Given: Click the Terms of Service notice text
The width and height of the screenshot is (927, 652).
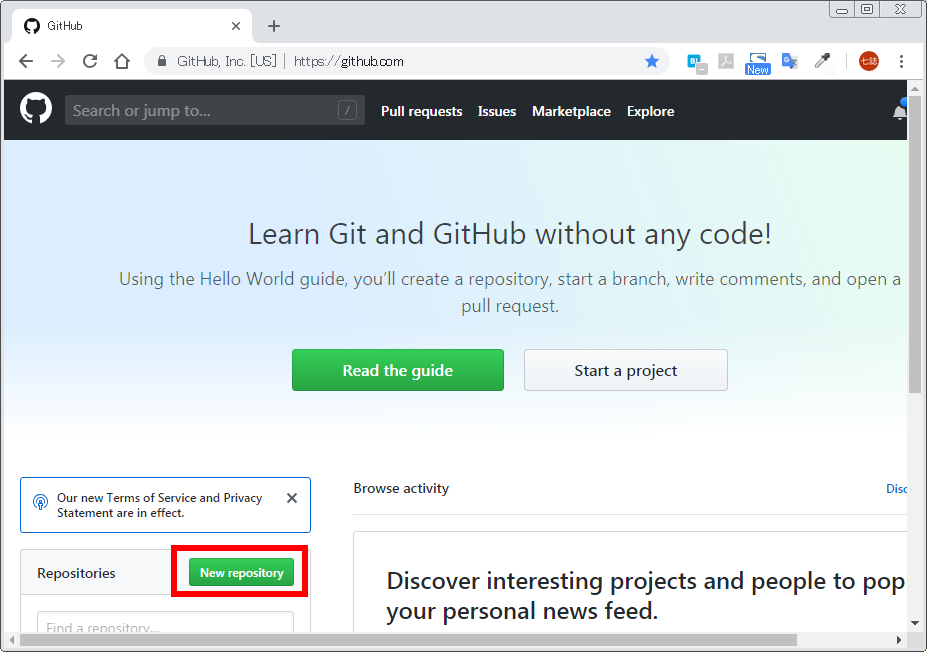Looking at the screenshot, I should [x=160, y=505].
